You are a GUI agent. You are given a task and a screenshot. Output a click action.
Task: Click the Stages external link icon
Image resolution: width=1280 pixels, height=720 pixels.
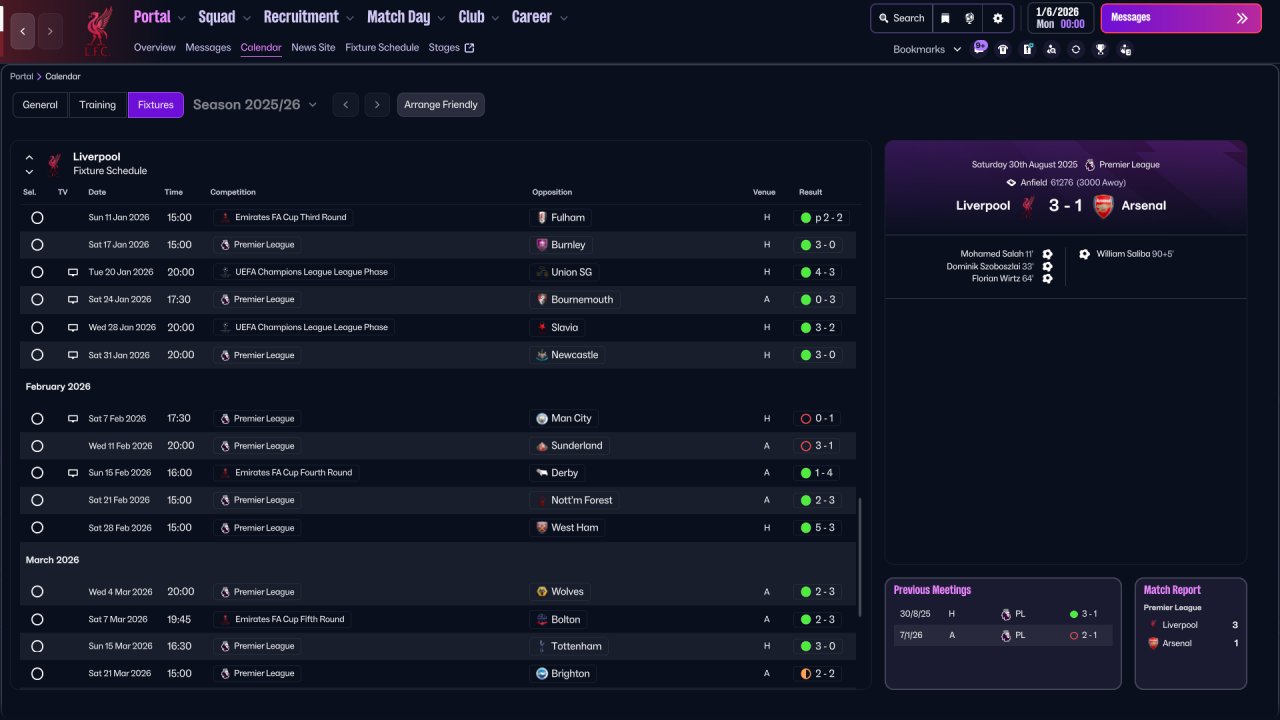click(x=470, y=47)
